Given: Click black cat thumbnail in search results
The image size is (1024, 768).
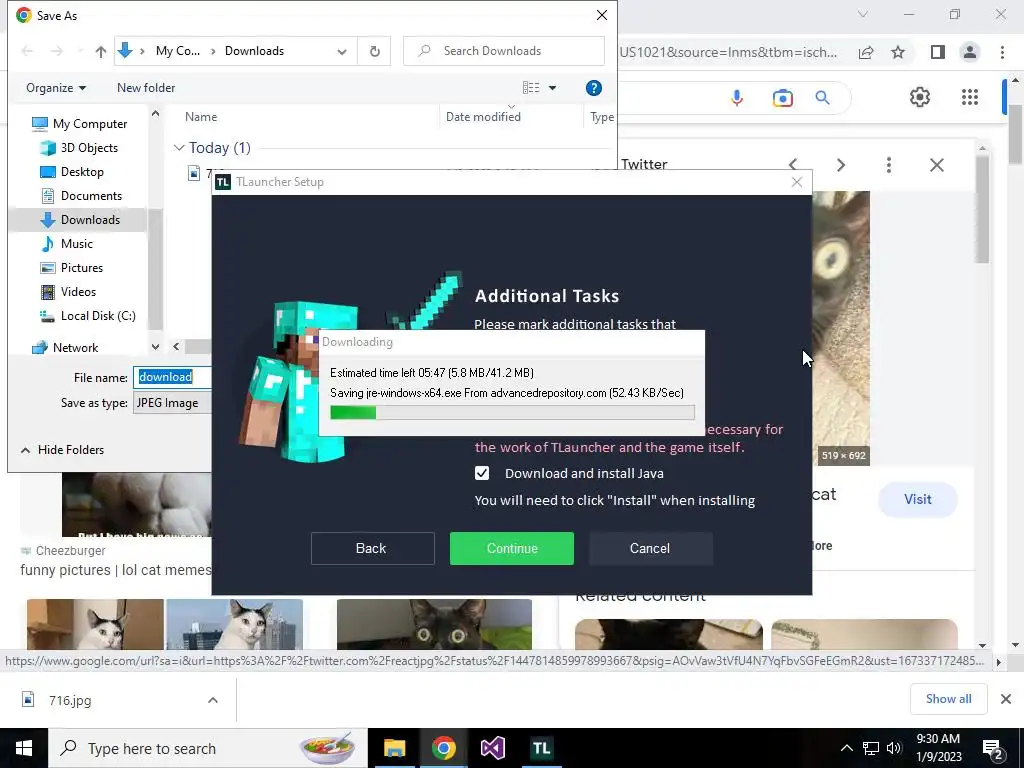Looking at the screenshot, I should [434, 624].
